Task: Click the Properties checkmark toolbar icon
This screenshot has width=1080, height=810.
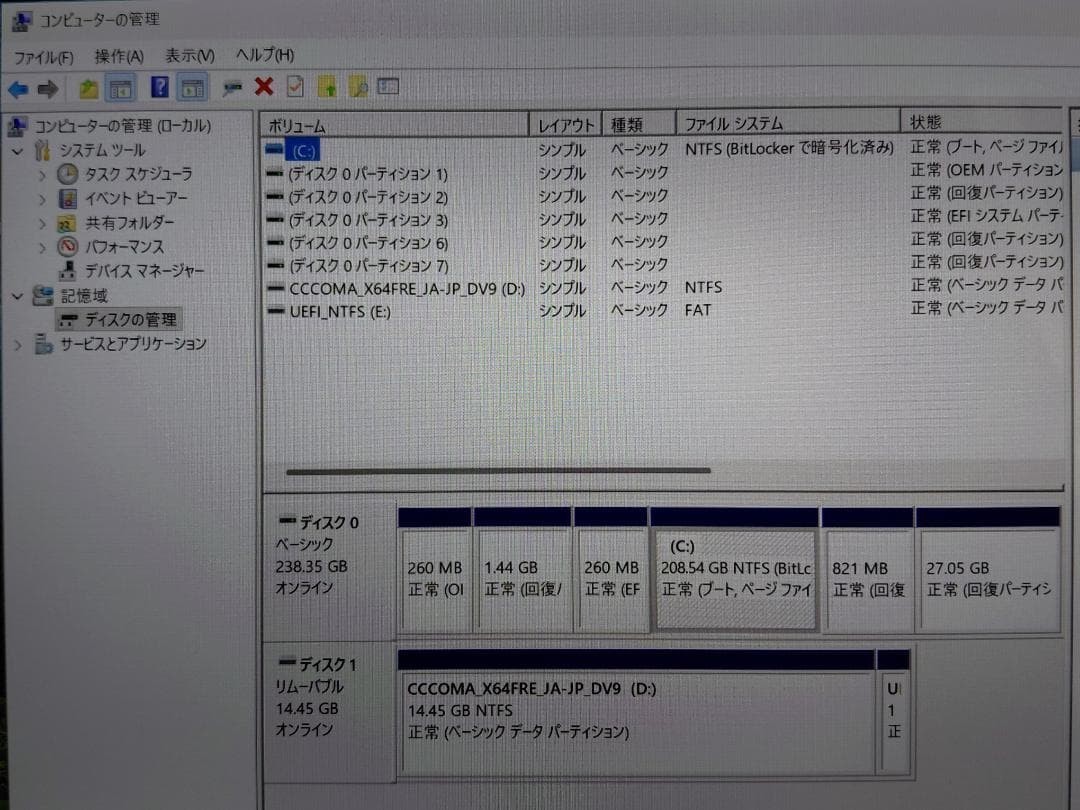Action: (295, 87)
